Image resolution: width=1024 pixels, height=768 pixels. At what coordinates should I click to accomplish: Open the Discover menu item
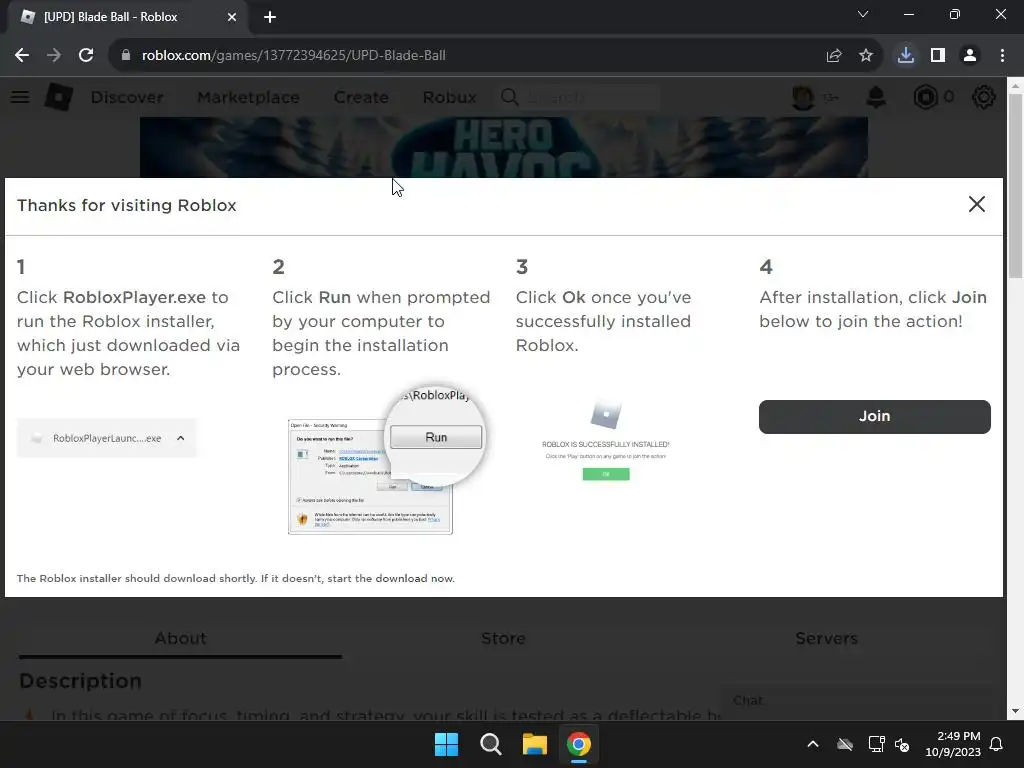(x=127, y=97)
